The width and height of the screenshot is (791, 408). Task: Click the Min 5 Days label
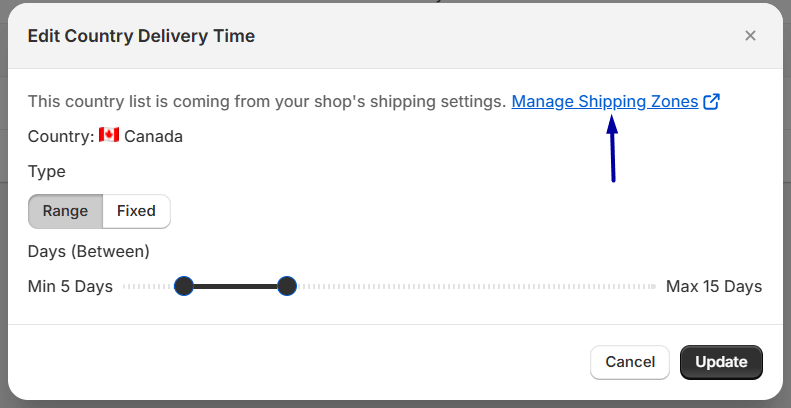click(70, 287)
